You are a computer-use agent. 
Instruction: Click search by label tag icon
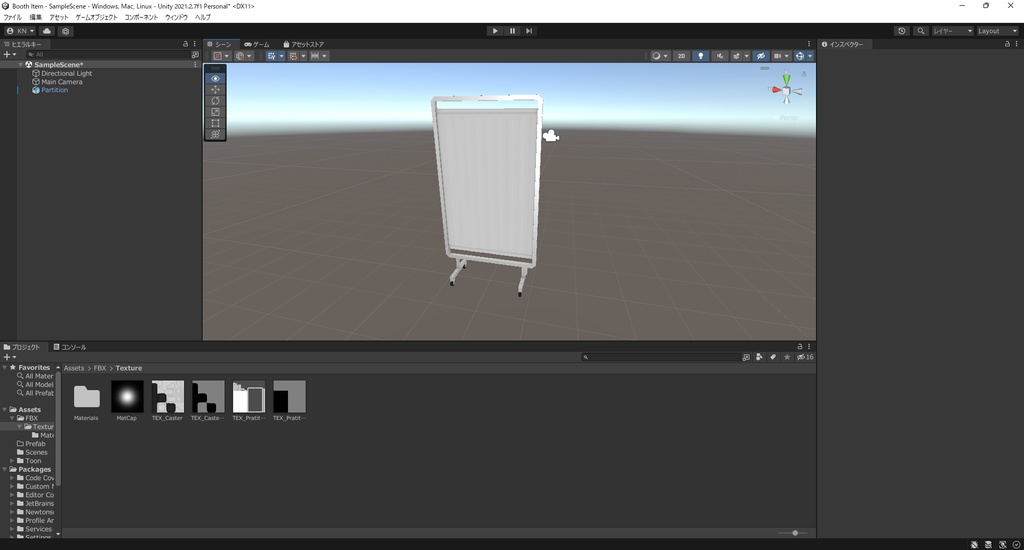click(x=773, y=357)
